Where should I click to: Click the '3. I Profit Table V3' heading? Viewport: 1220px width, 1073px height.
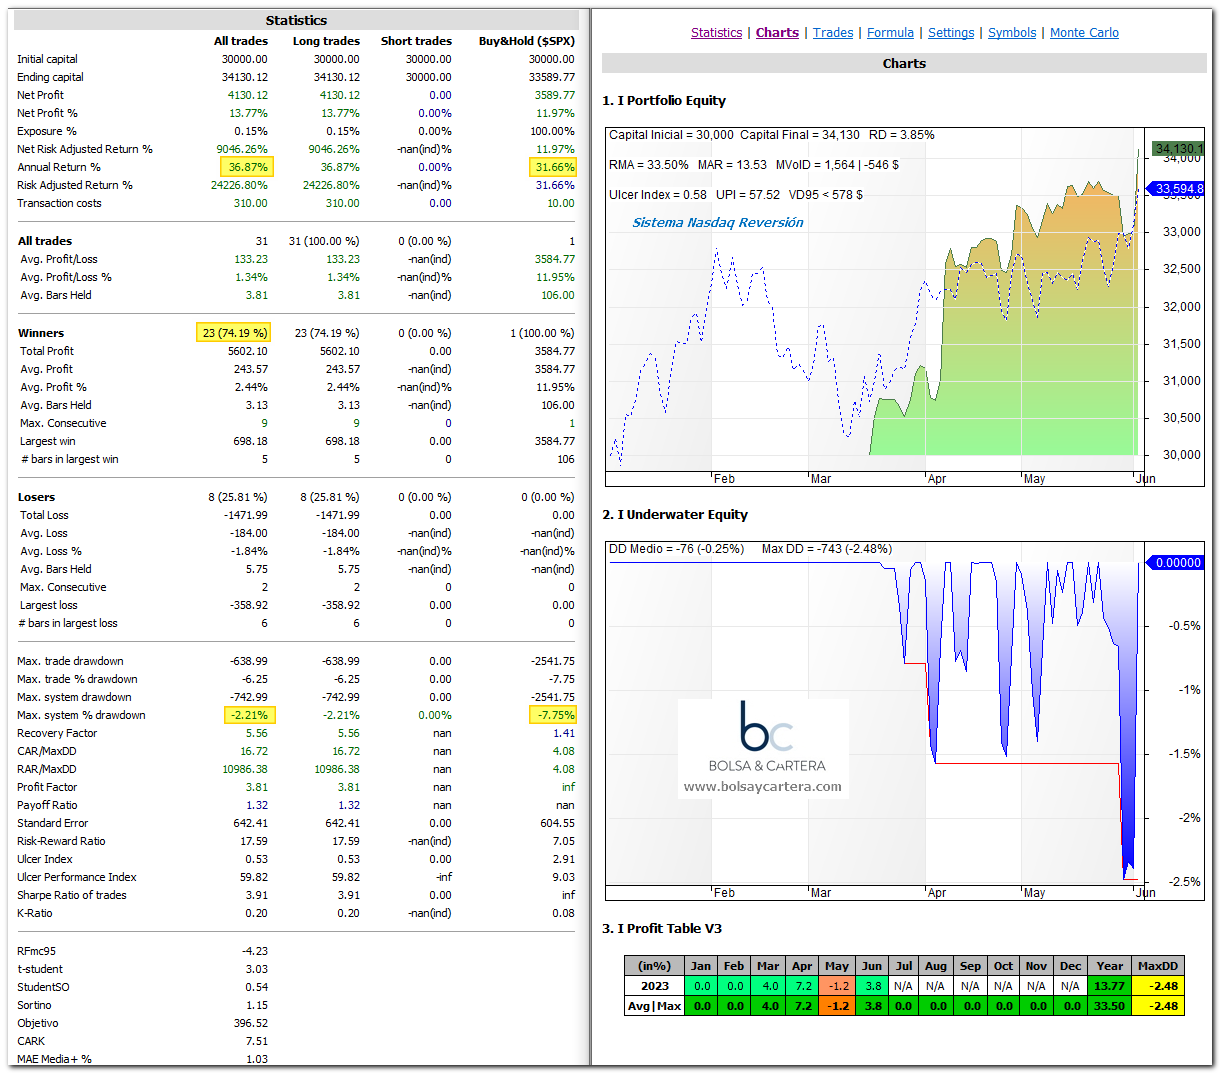[662, 928]
